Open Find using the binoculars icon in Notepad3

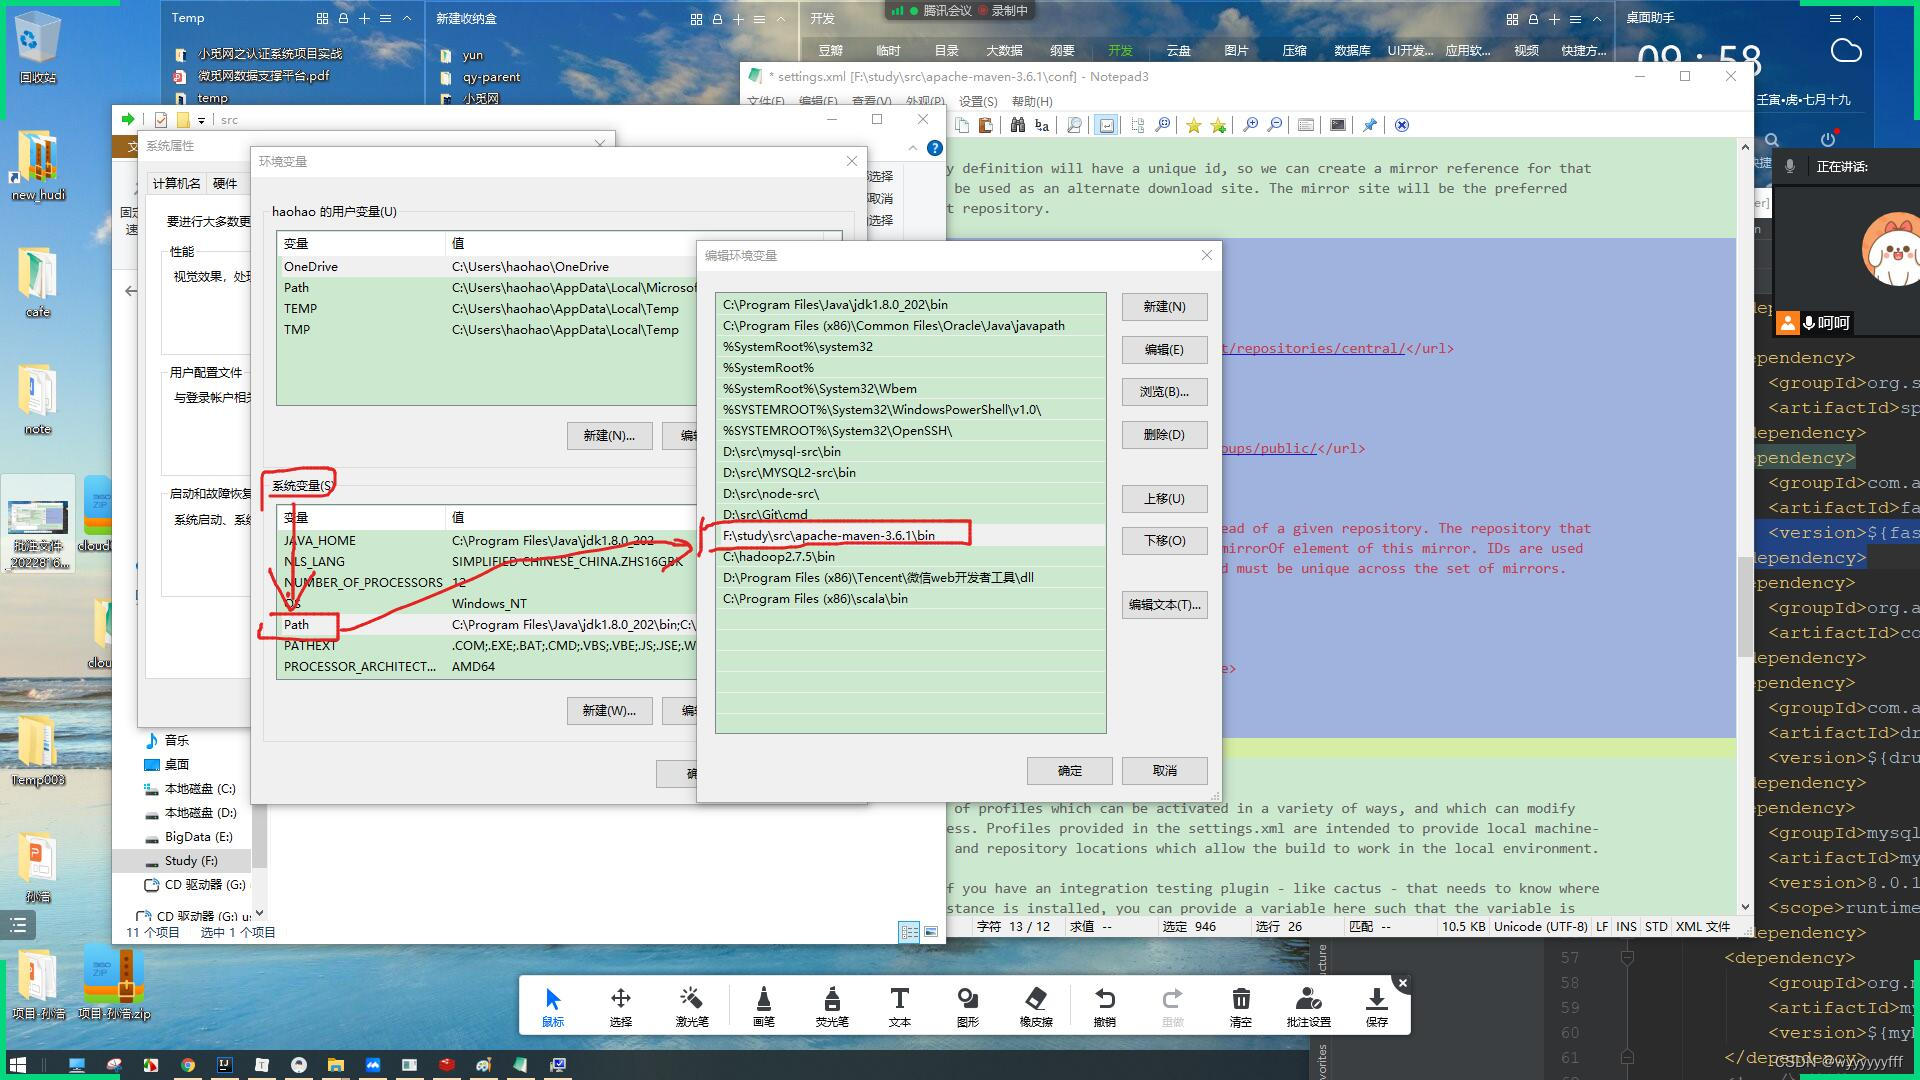(1018, 125)
